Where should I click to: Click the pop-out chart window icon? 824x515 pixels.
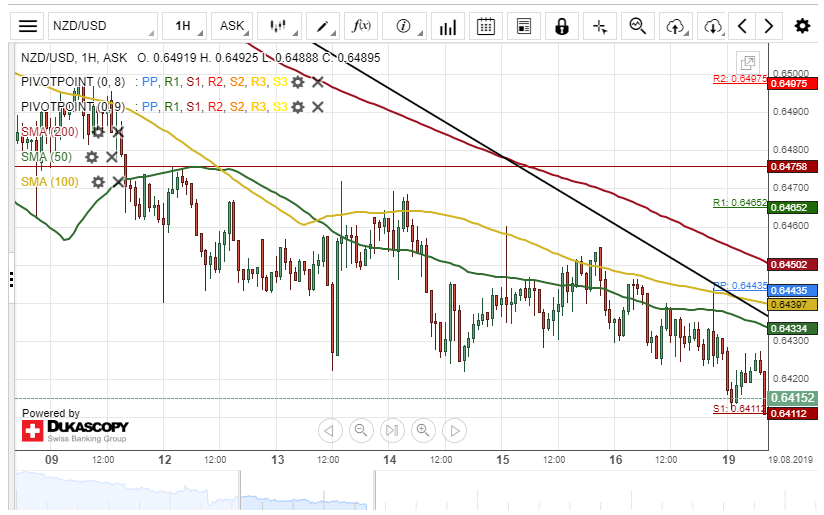[x=746, y=62]
